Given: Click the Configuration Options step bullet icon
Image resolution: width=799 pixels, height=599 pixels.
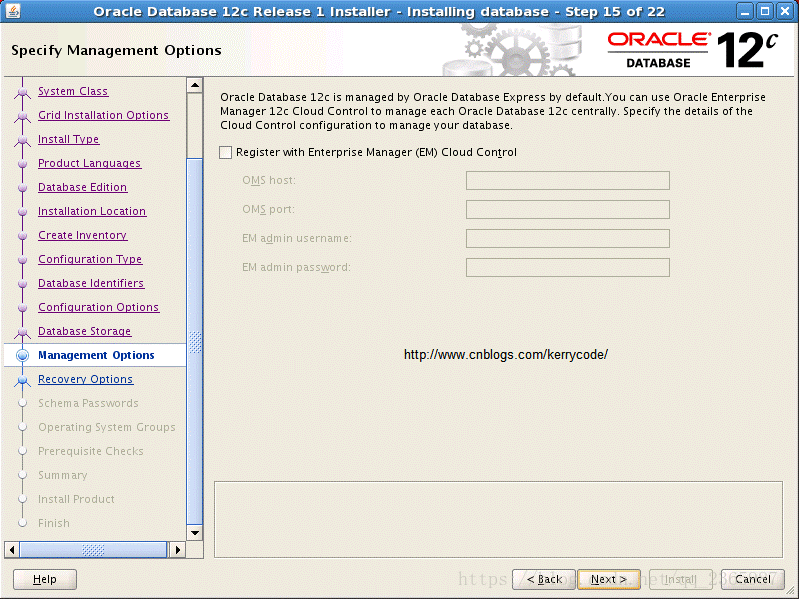Looking at the screenshot, I should coord(22,307).
